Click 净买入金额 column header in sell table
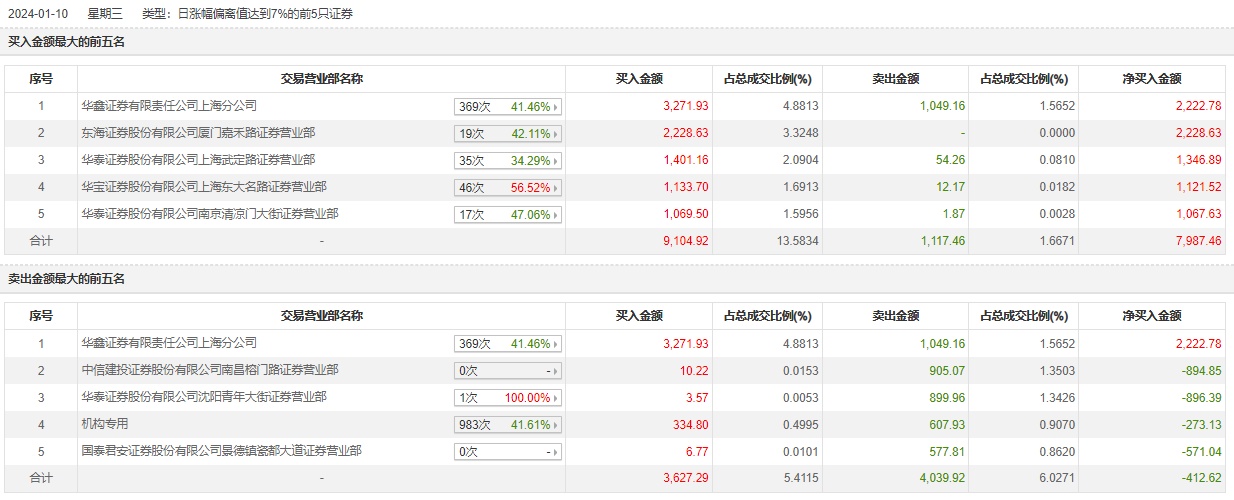1234x500 pixels. click(1151, 316)
